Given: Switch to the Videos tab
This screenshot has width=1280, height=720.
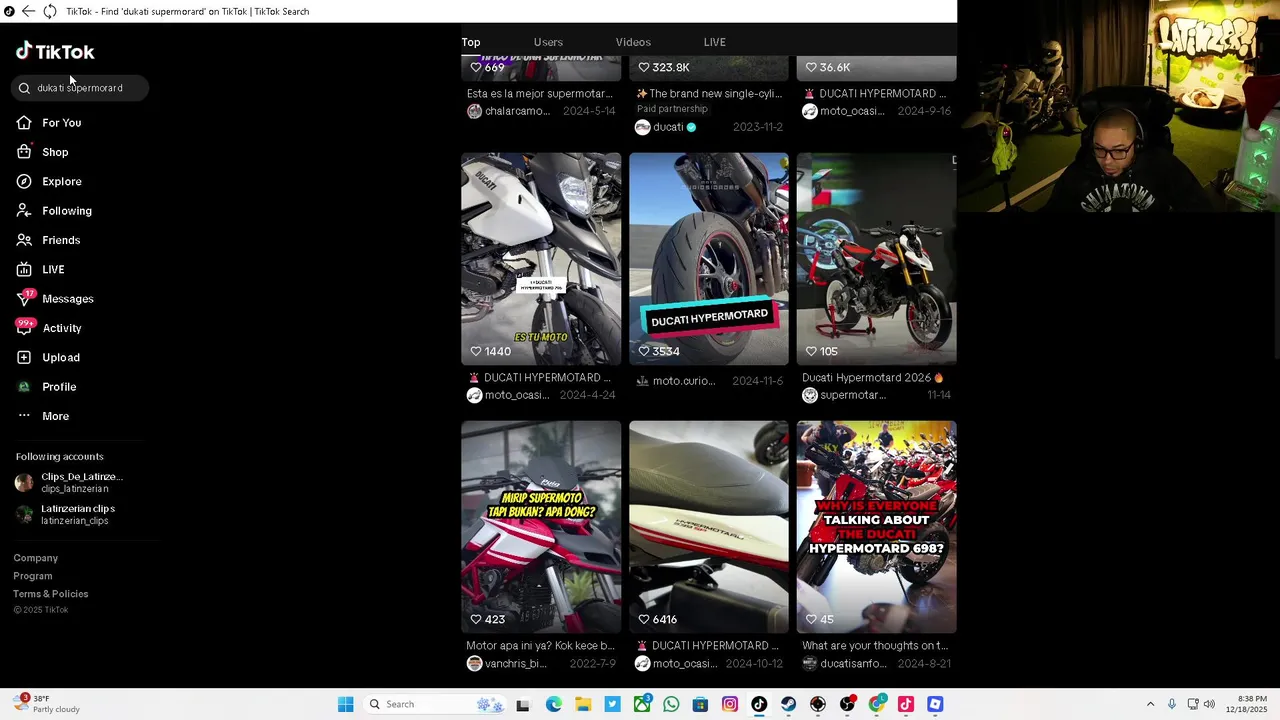Looking at the screenshot, I should (633, 42).
